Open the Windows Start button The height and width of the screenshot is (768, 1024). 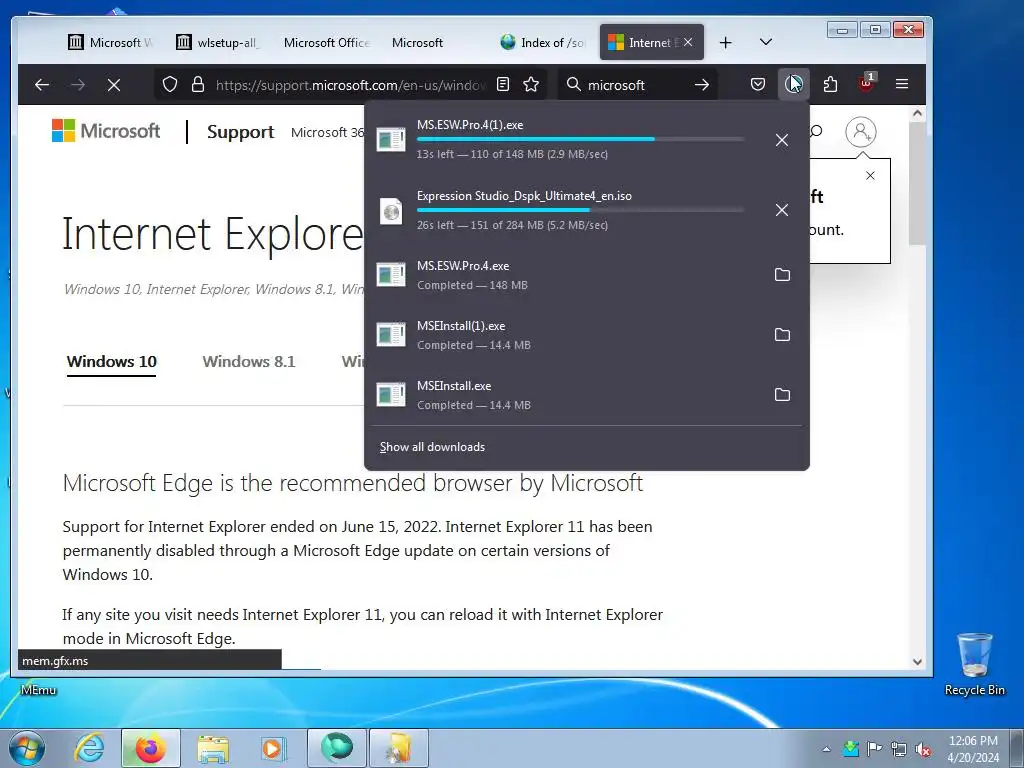tap(26, 748)
